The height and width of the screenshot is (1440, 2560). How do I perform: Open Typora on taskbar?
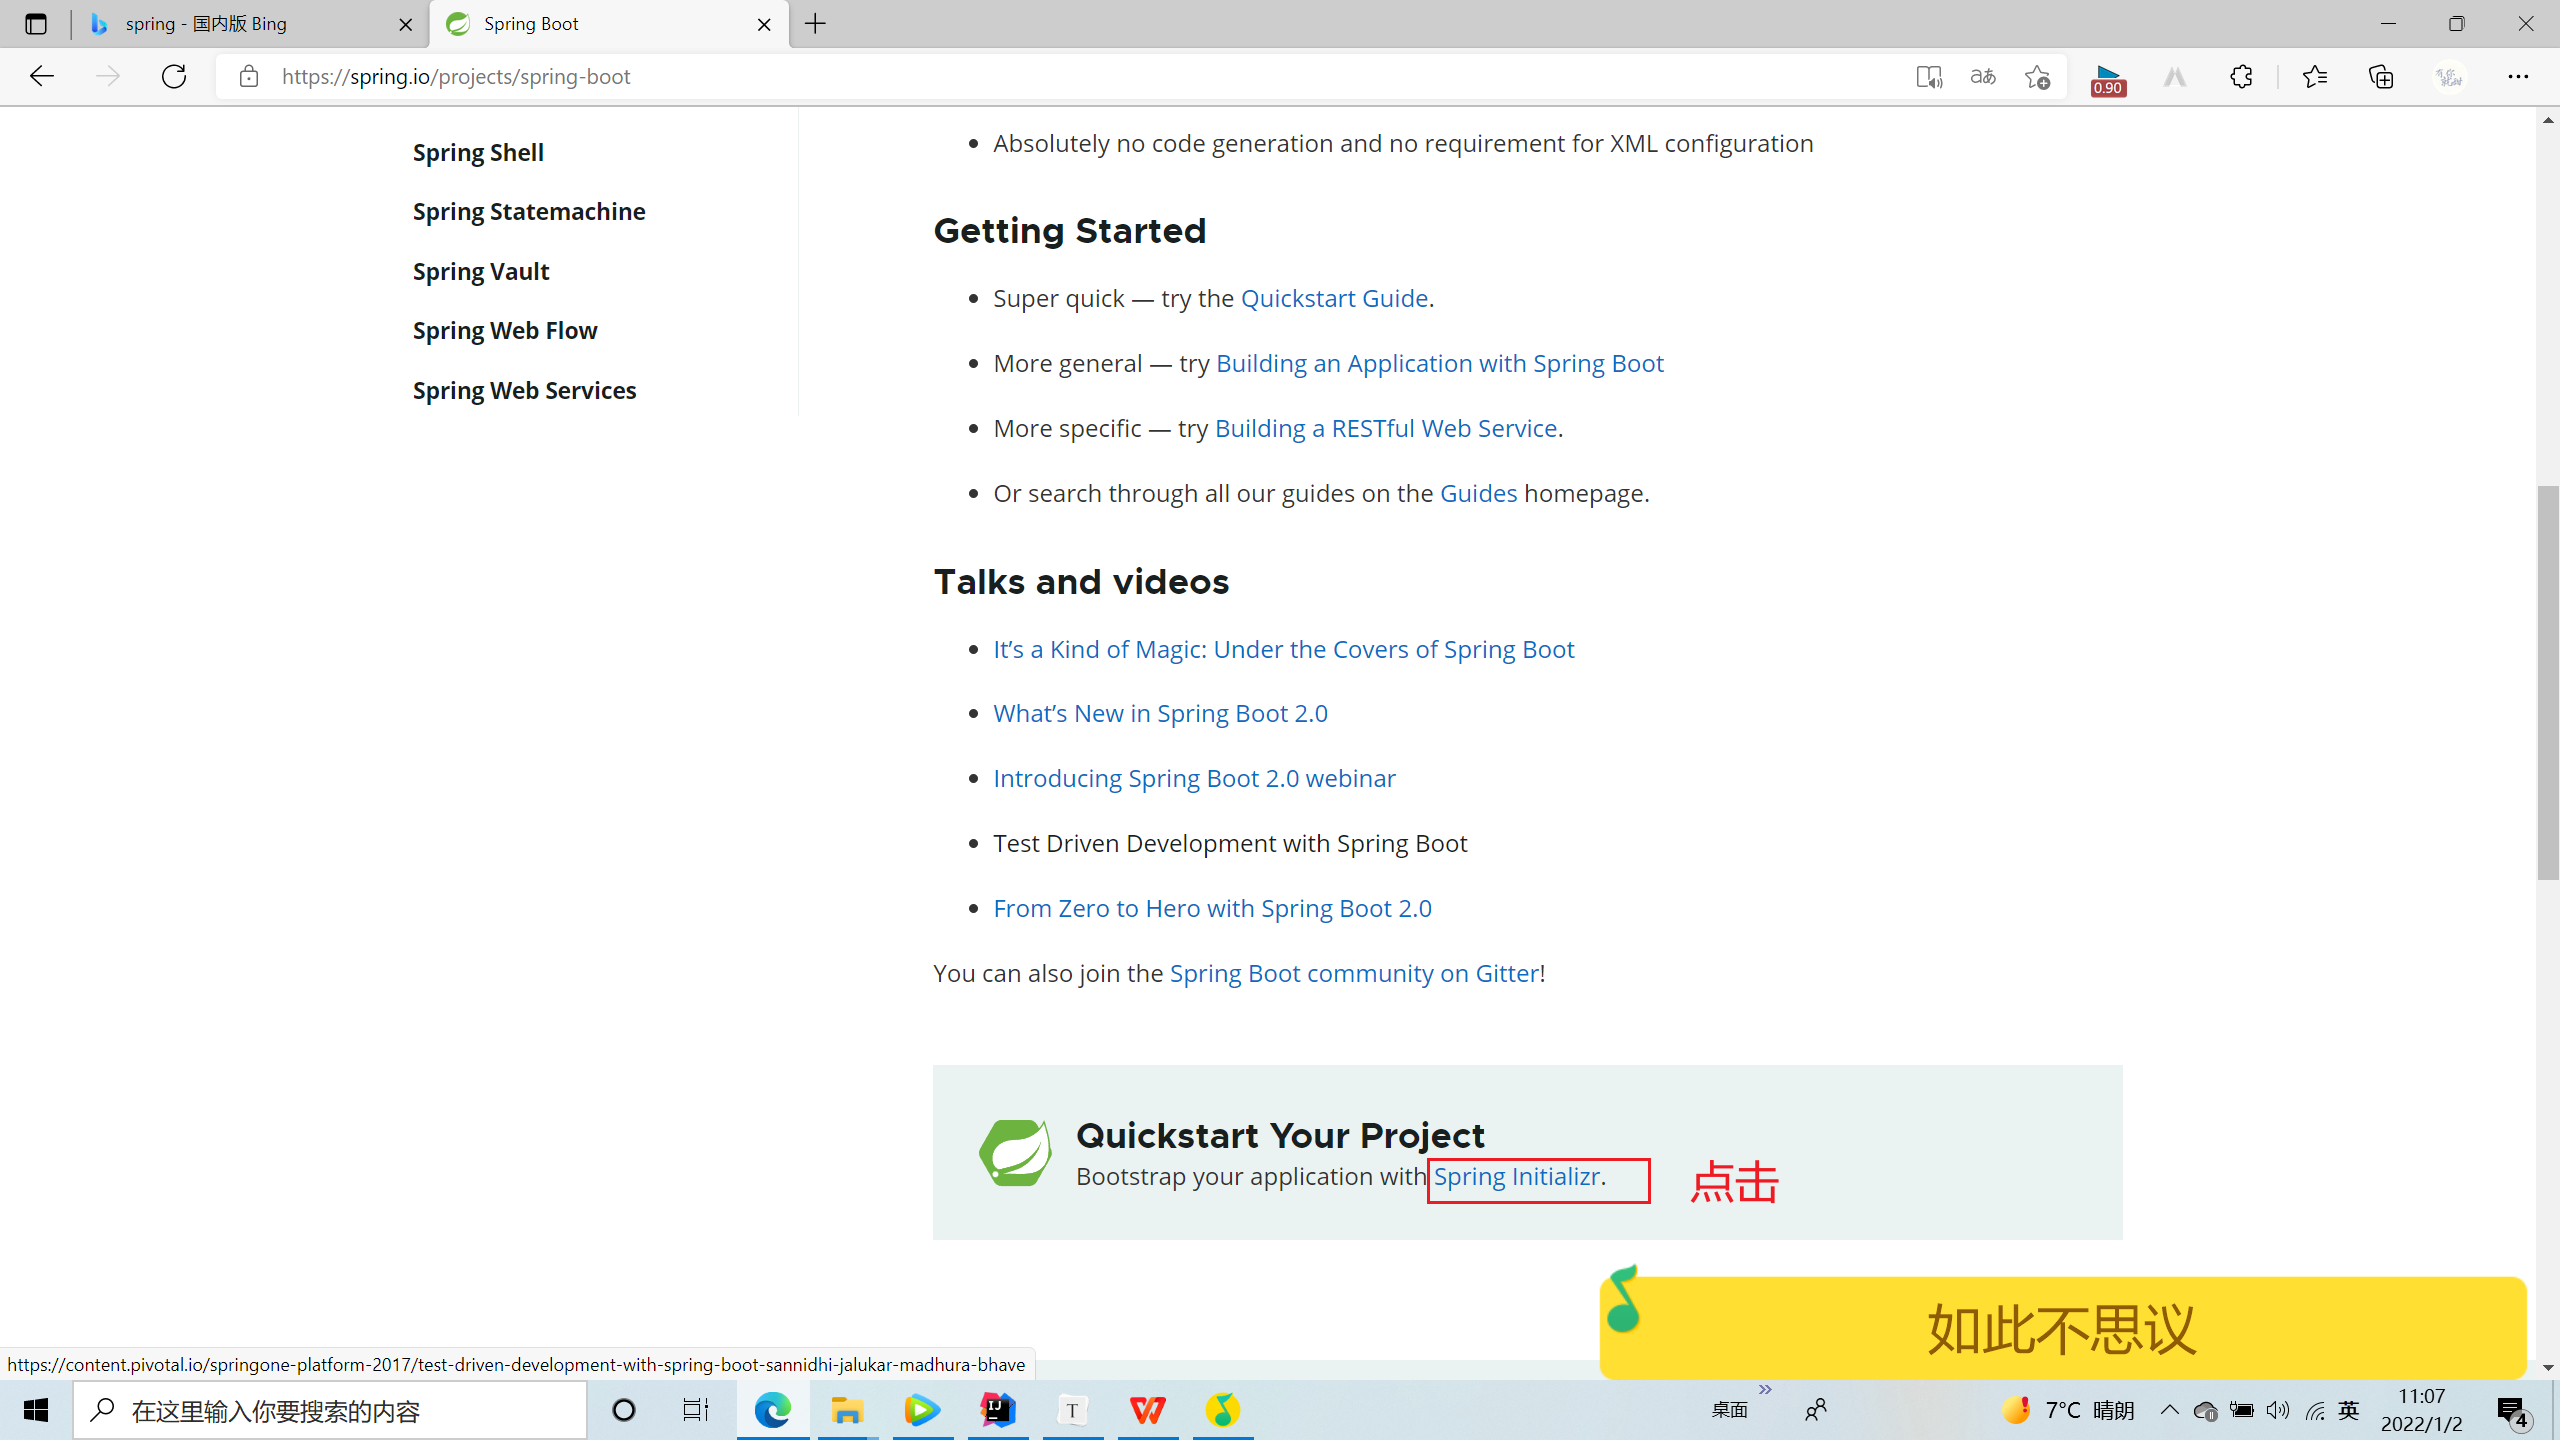(1072, 1410)
